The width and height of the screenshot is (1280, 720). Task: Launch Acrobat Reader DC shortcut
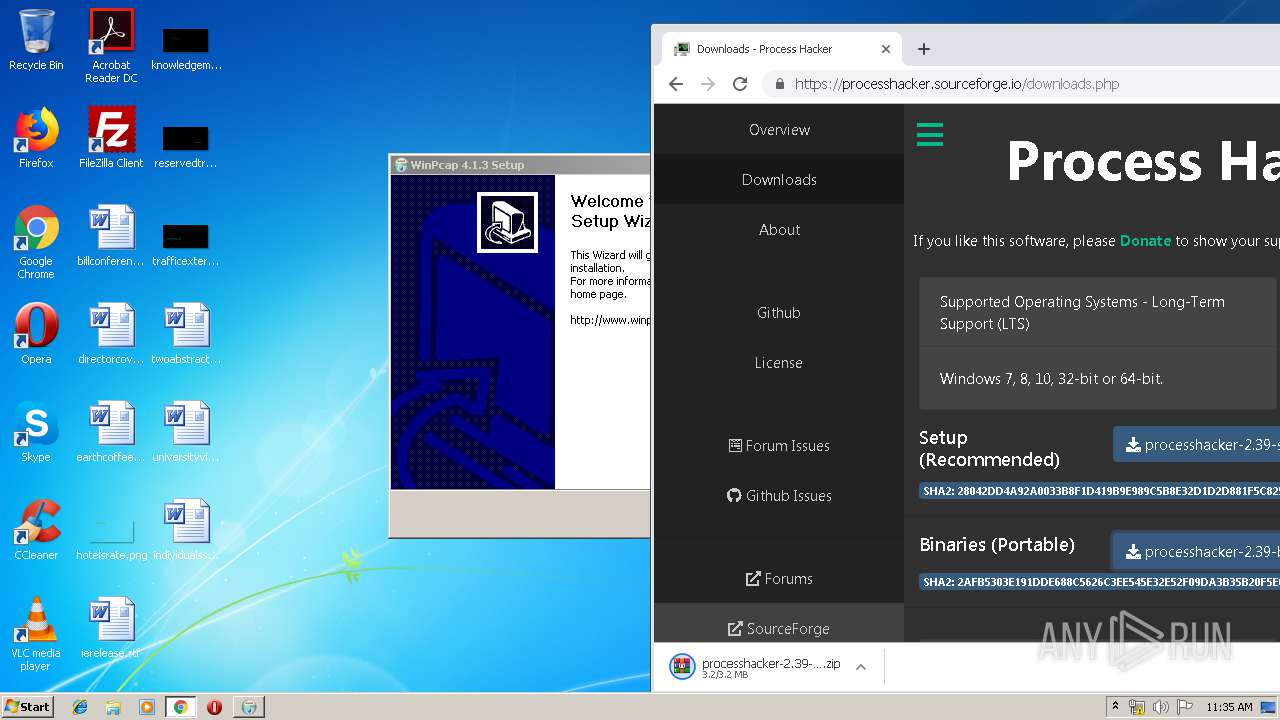pos(111,45)
